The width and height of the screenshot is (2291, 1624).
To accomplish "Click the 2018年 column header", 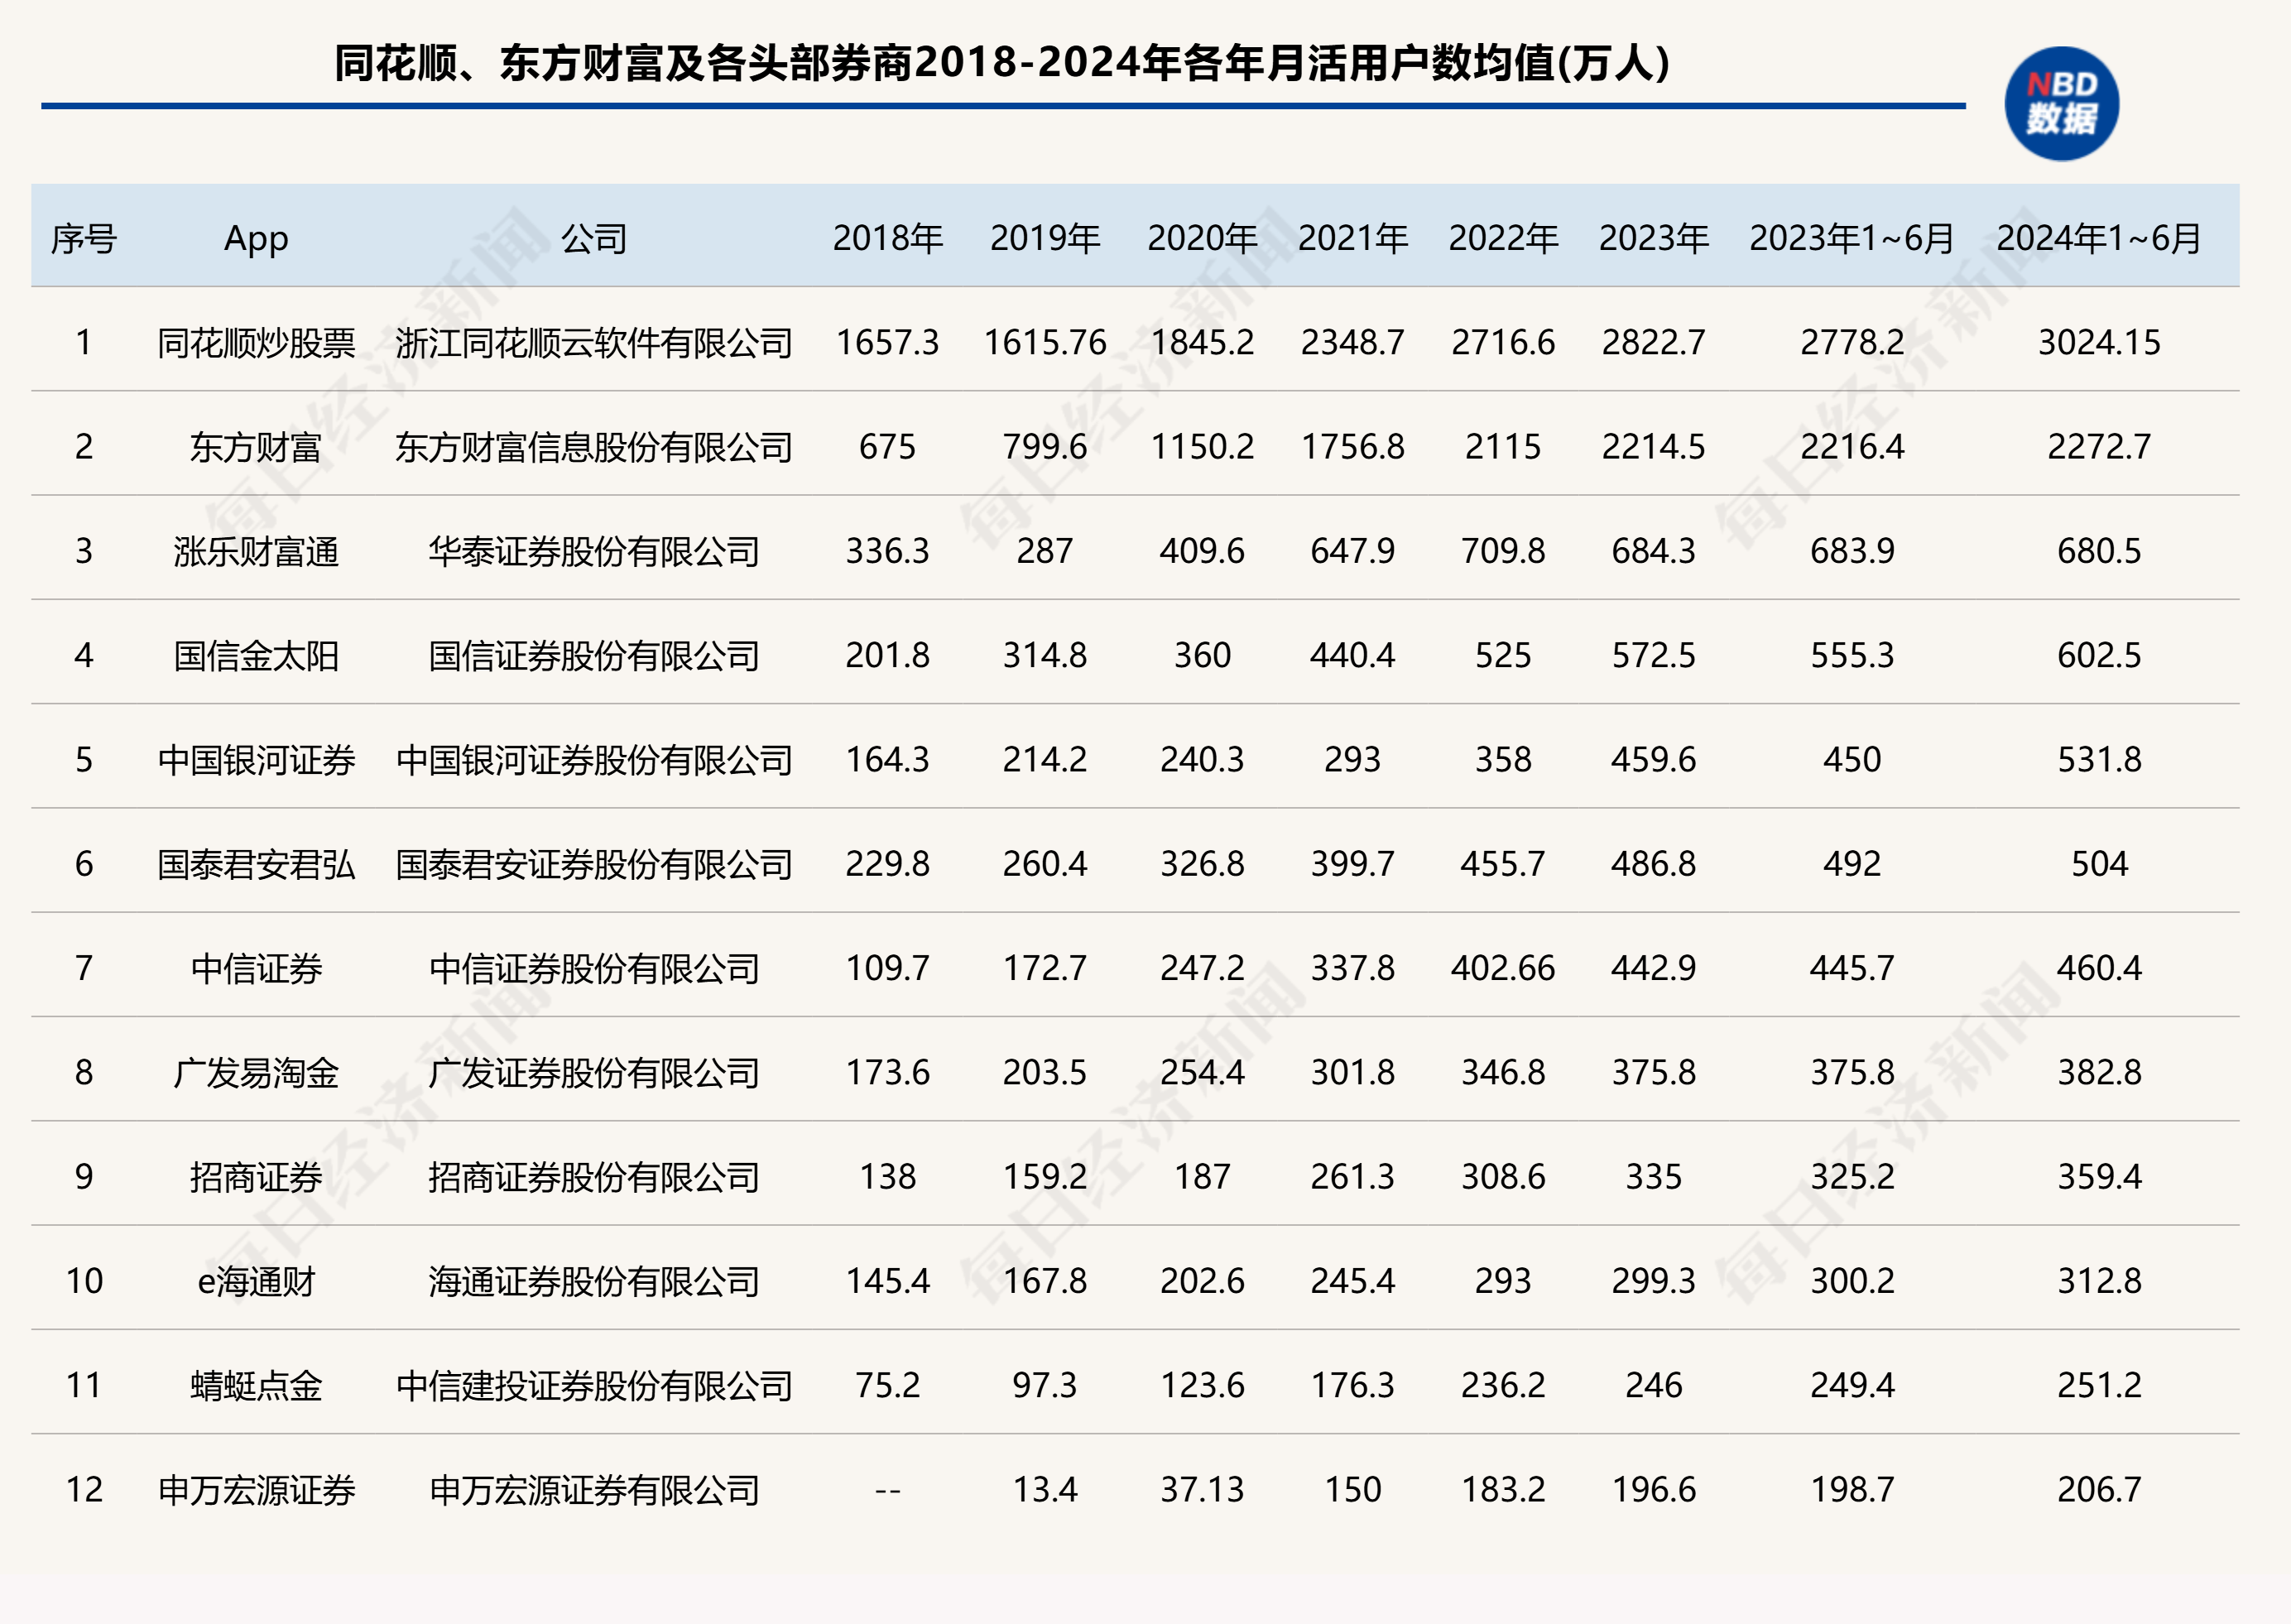I will coord(887,238).
